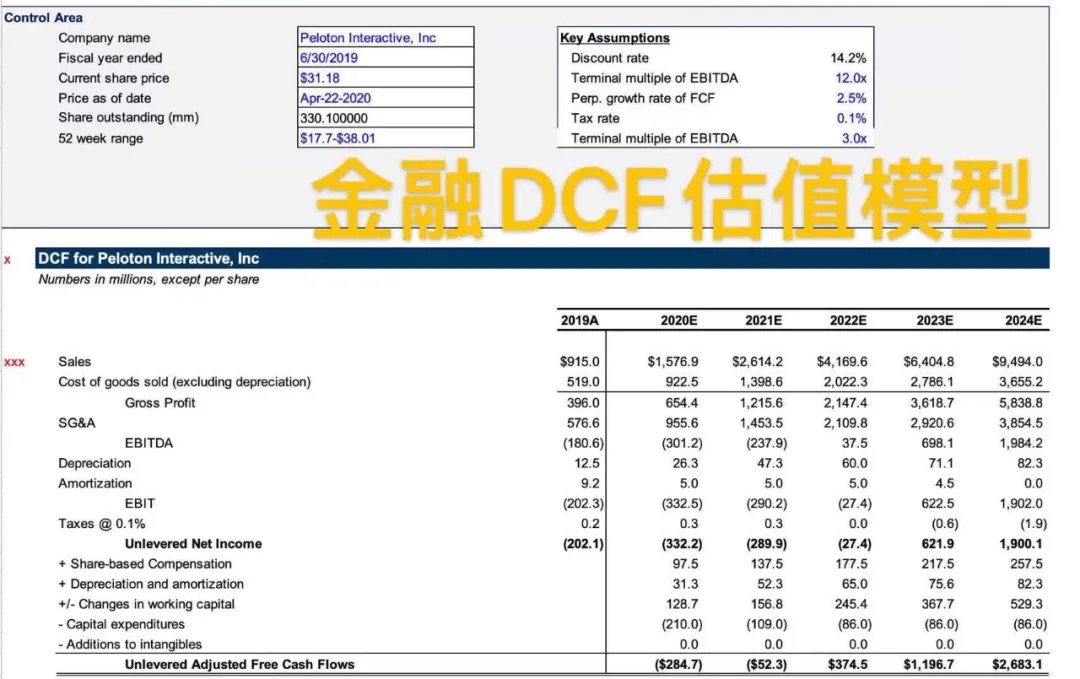Select the terminal multiple value 3.0x
The height and width of the screenshot is (679, 1080).
pos(854,138)
